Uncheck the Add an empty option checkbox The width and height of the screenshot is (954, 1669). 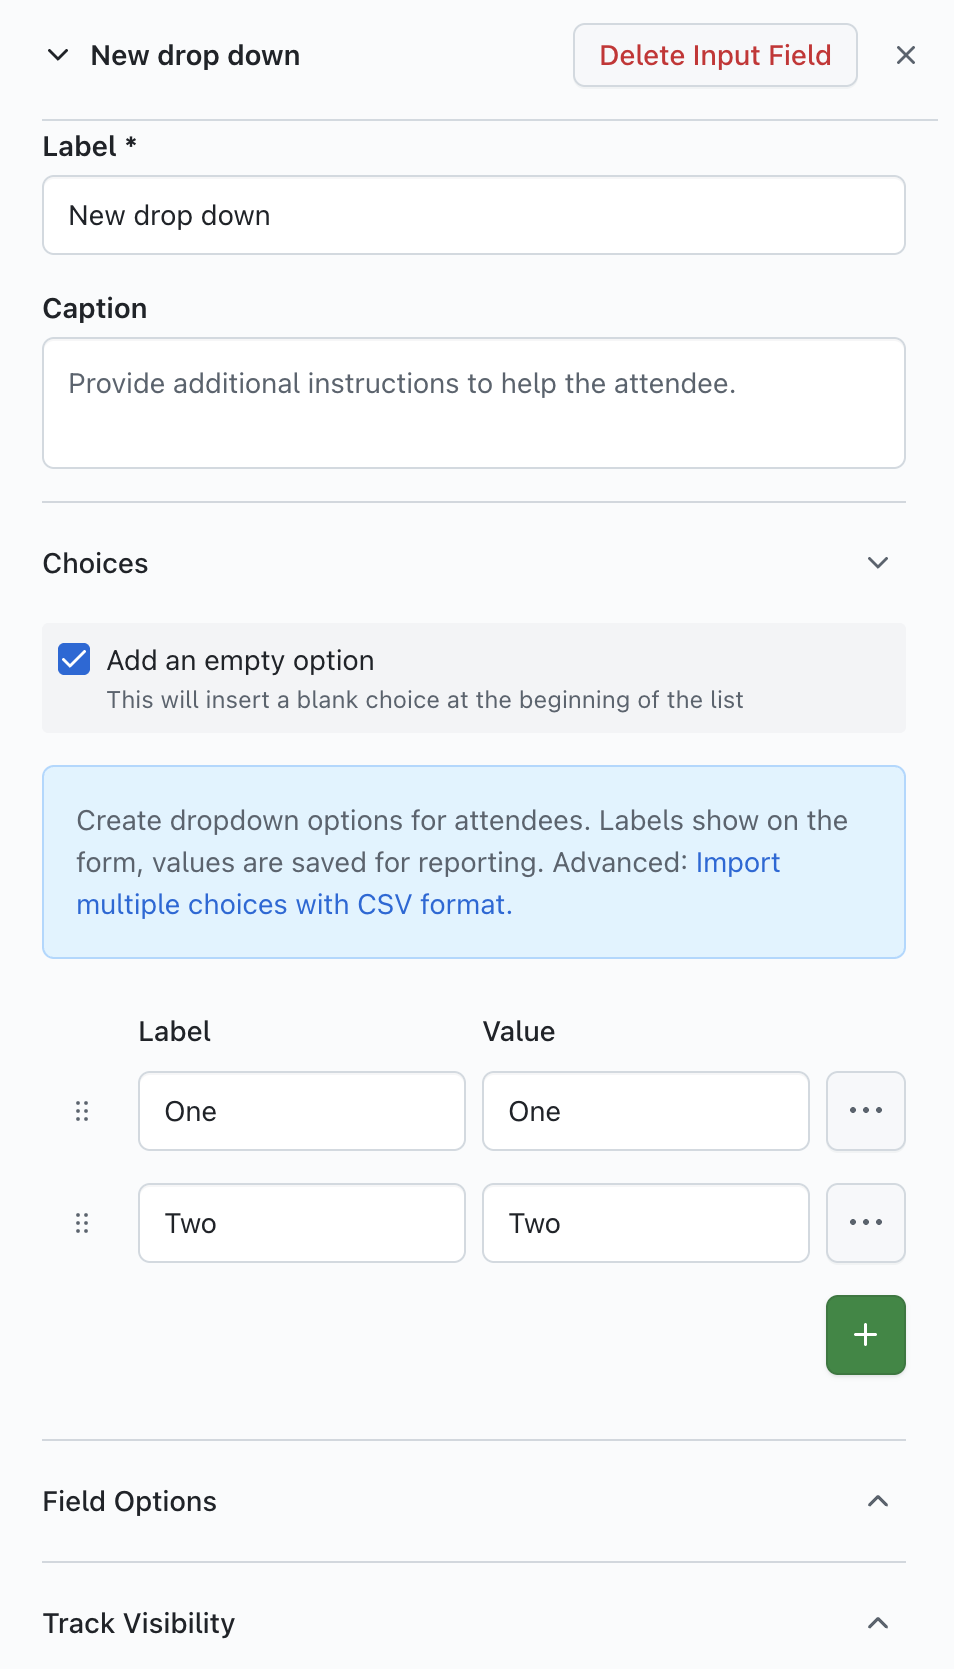(74, 660)
